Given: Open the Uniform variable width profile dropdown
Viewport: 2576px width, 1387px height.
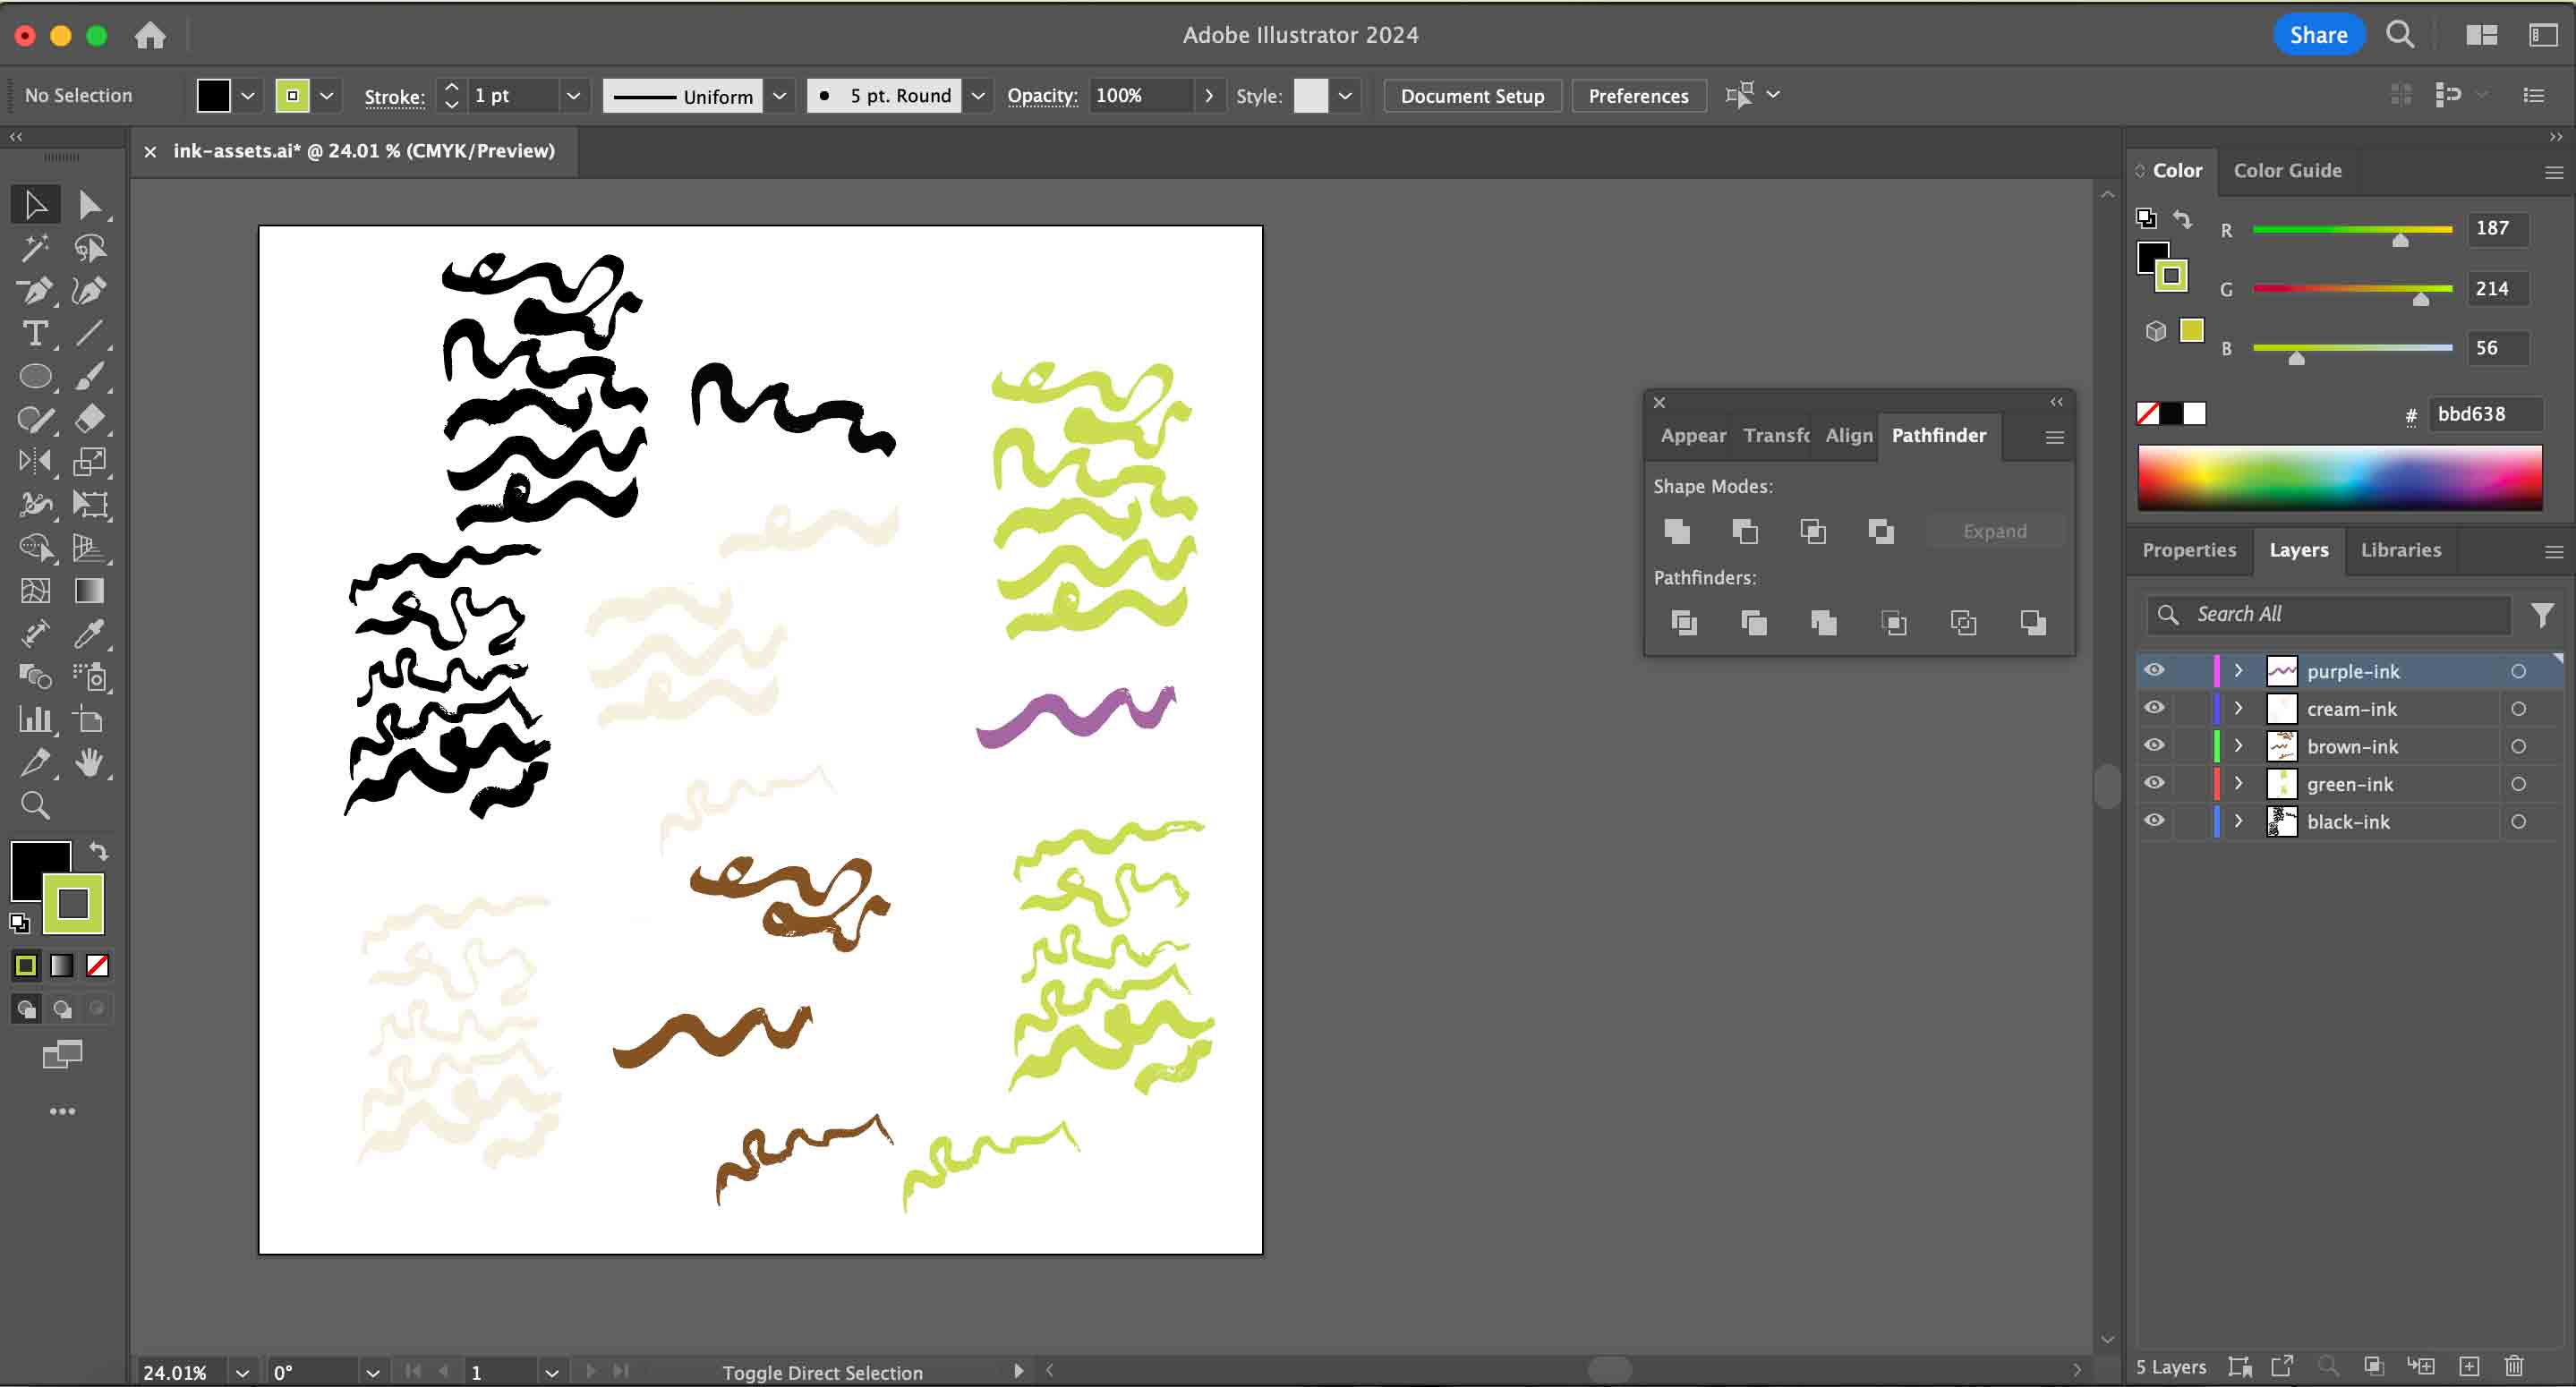Looking at the screenshot, I should point(780,96).
